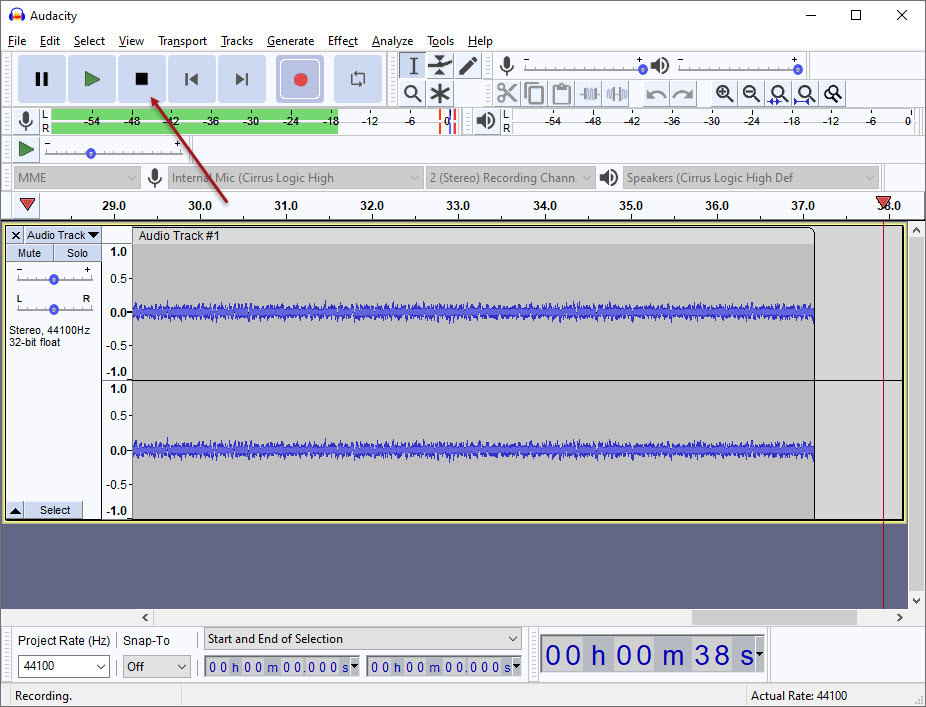Skip to Start of track
This screenshot has height=707, width=926.
tap(191, 79)
